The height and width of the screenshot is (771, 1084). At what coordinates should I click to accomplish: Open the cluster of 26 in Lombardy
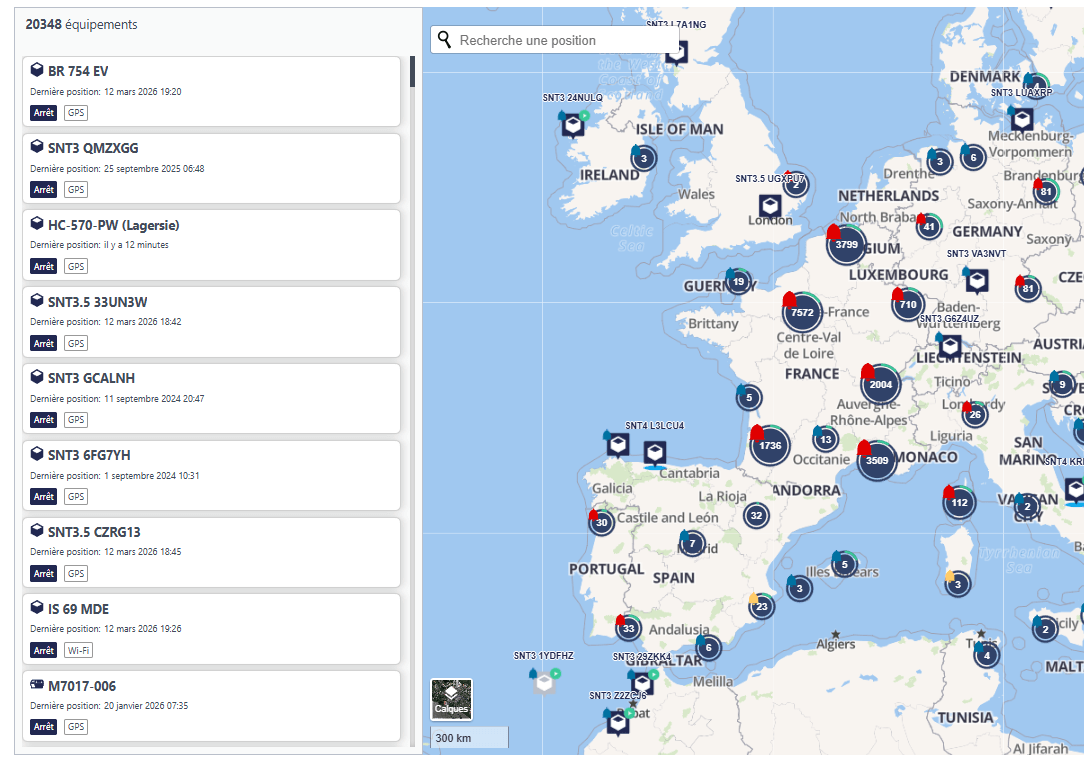(975, 415)
